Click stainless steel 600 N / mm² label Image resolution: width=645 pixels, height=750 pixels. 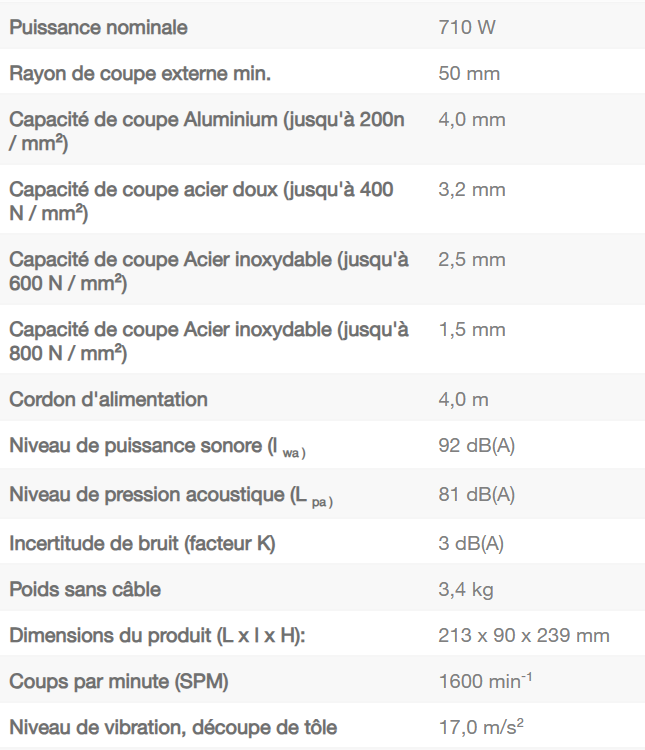pos(209,272)
